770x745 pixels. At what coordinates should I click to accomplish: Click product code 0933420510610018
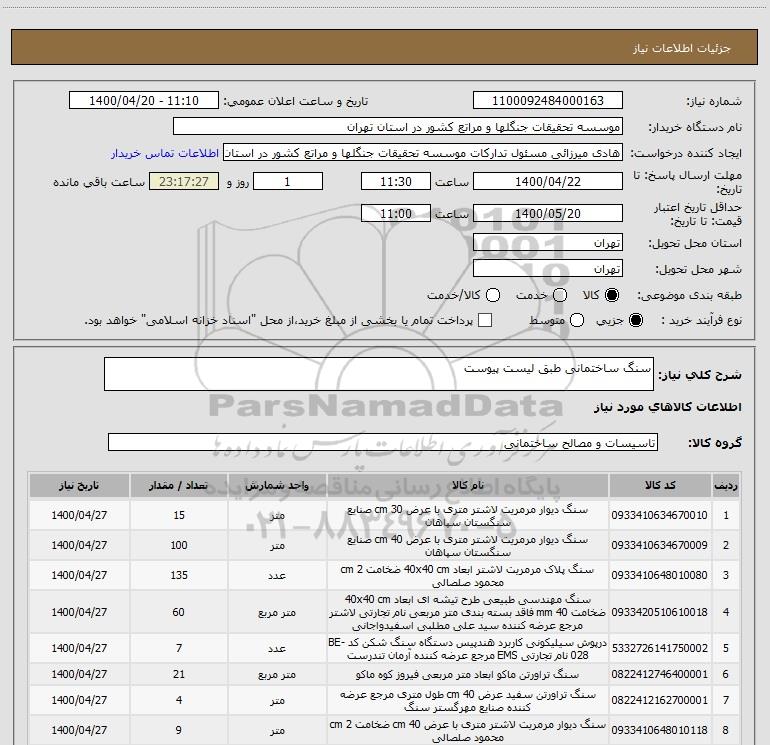[660, 612]
